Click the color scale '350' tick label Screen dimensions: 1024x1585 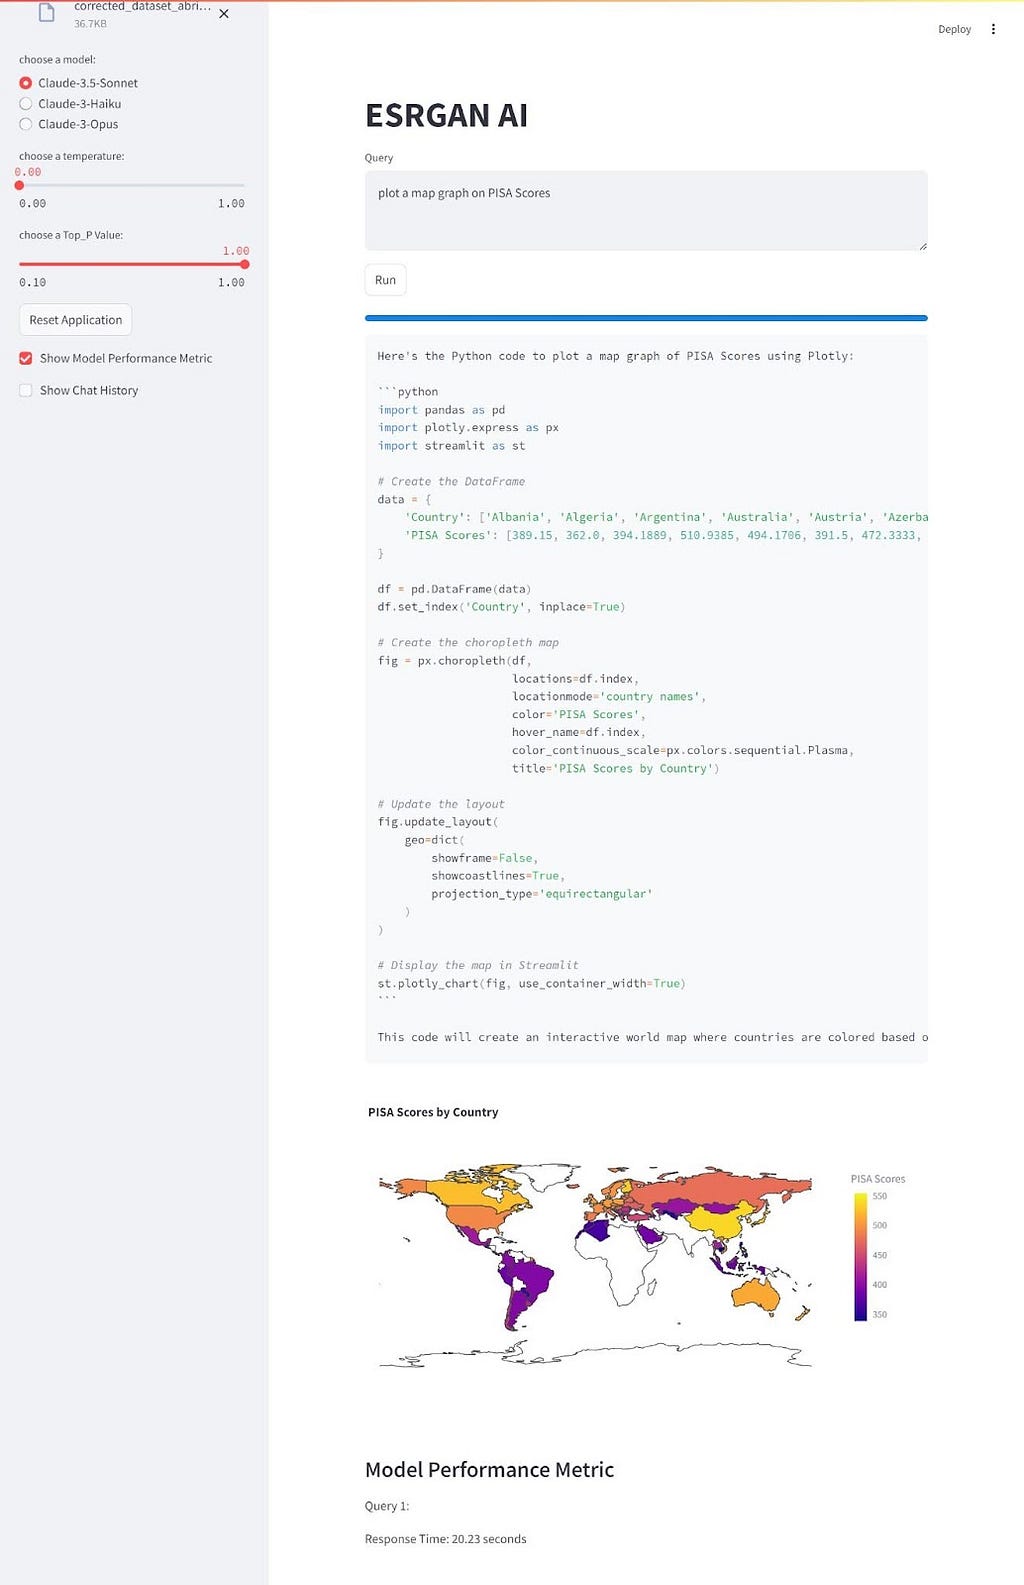click(880, 1315)
